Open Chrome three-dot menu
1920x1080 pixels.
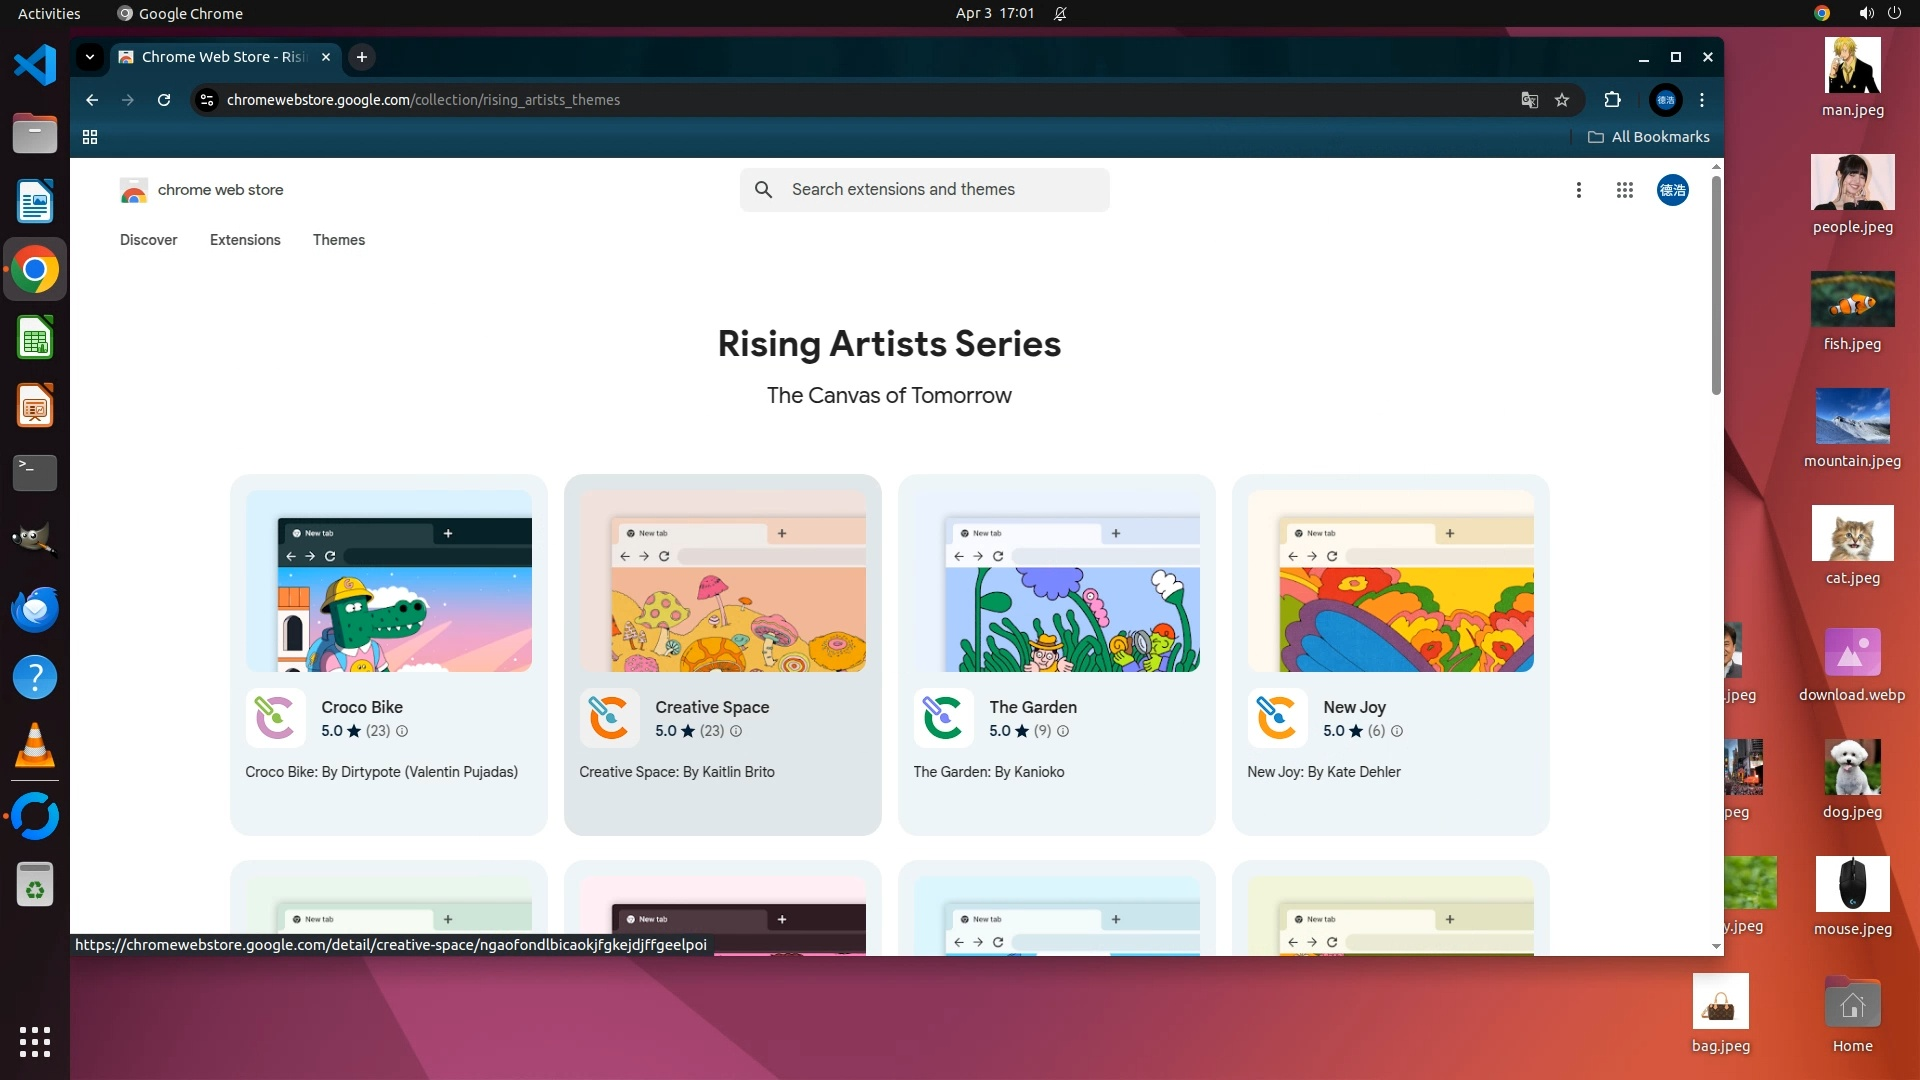(1702, 100)
